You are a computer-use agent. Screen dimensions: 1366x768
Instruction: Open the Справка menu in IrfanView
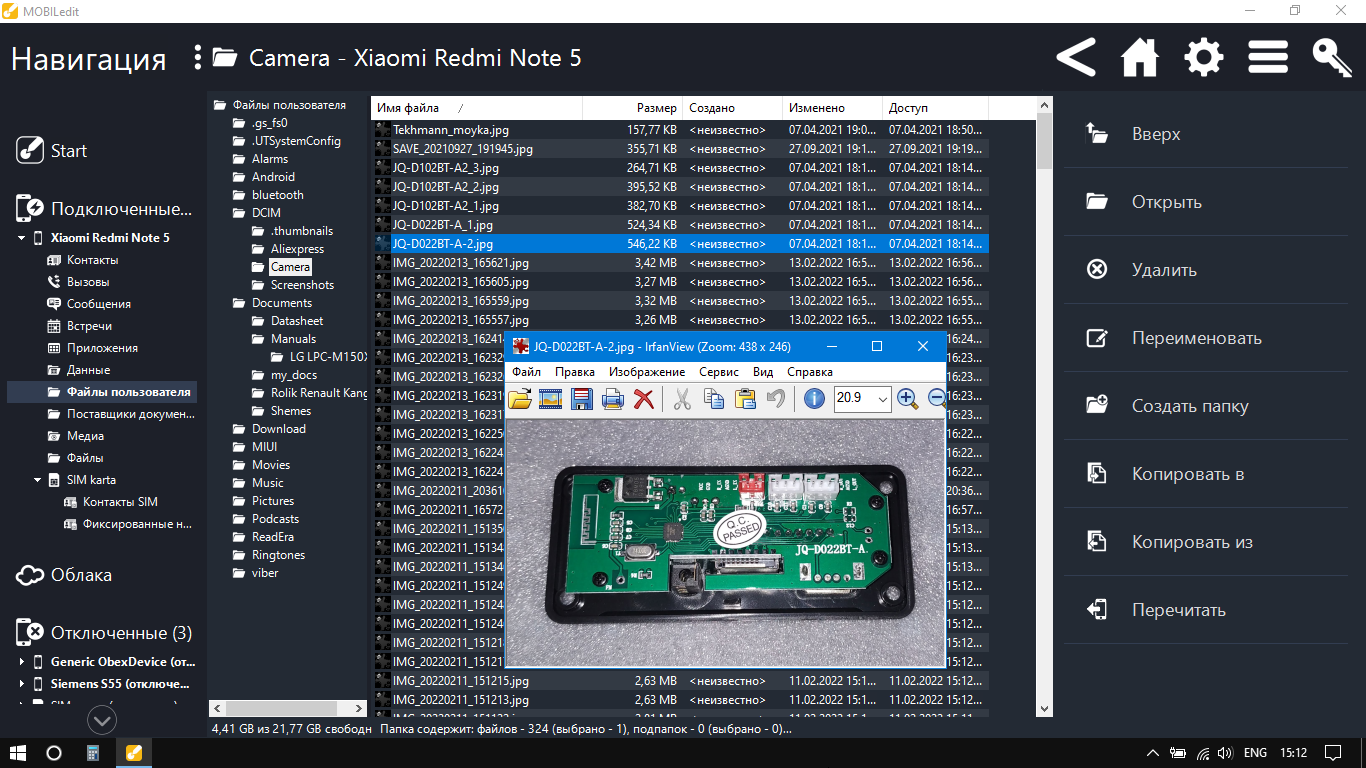tap(810, 372)
